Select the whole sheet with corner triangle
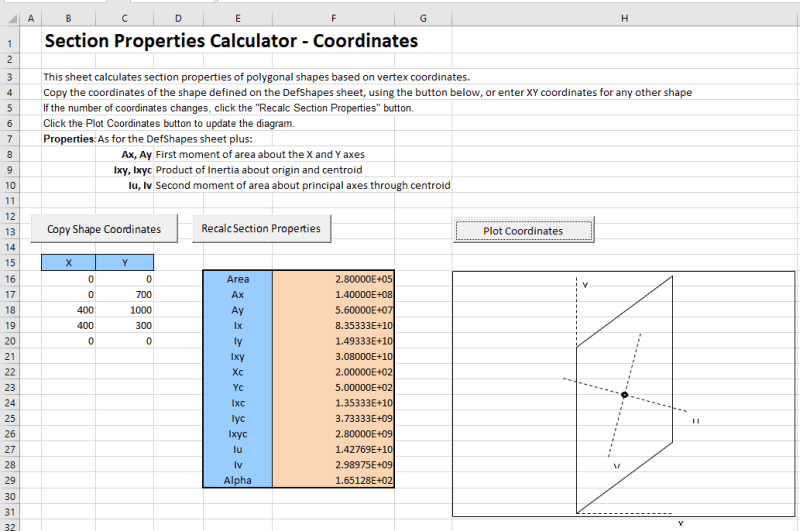This screenshot has height=531, width=800. coord(10,18)
